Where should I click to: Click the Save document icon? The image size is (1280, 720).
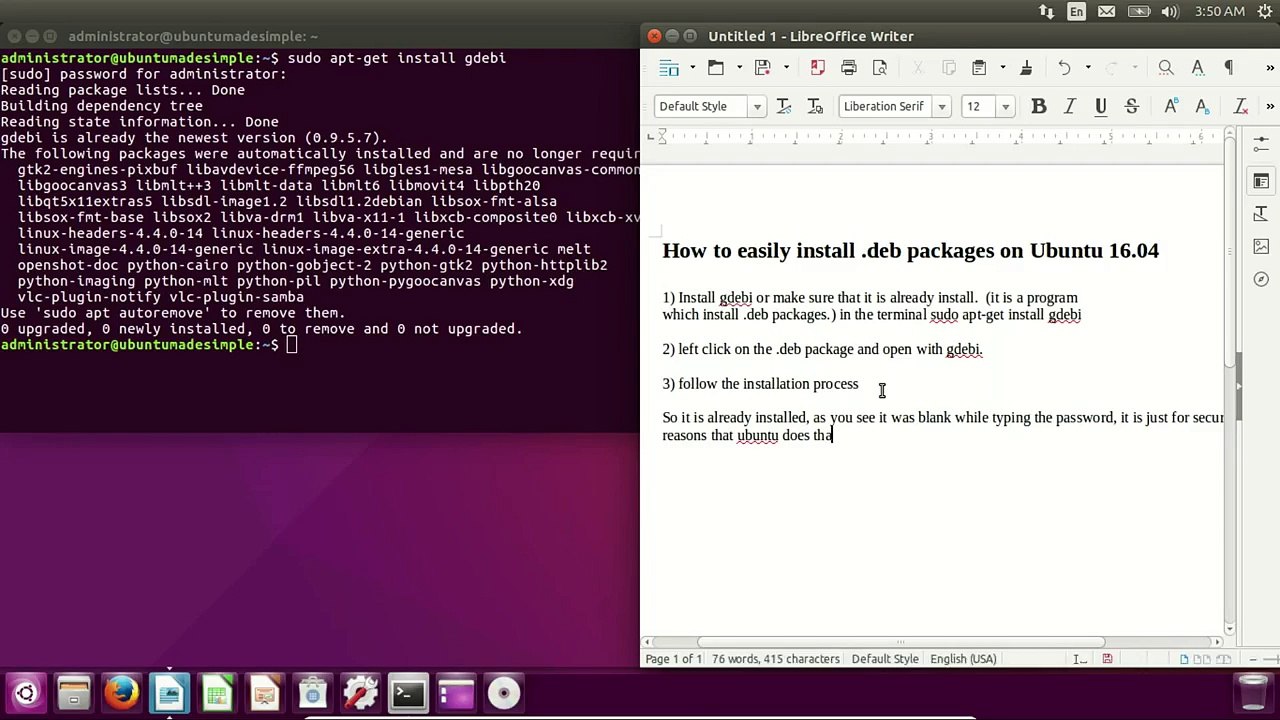(x=763, y=68)
